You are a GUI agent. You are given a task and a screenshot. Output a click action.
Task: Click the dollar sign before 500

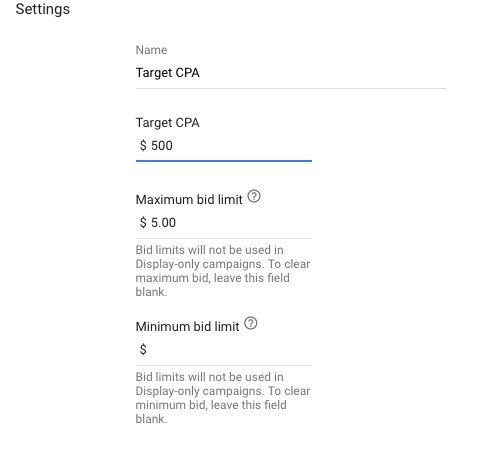143,146
